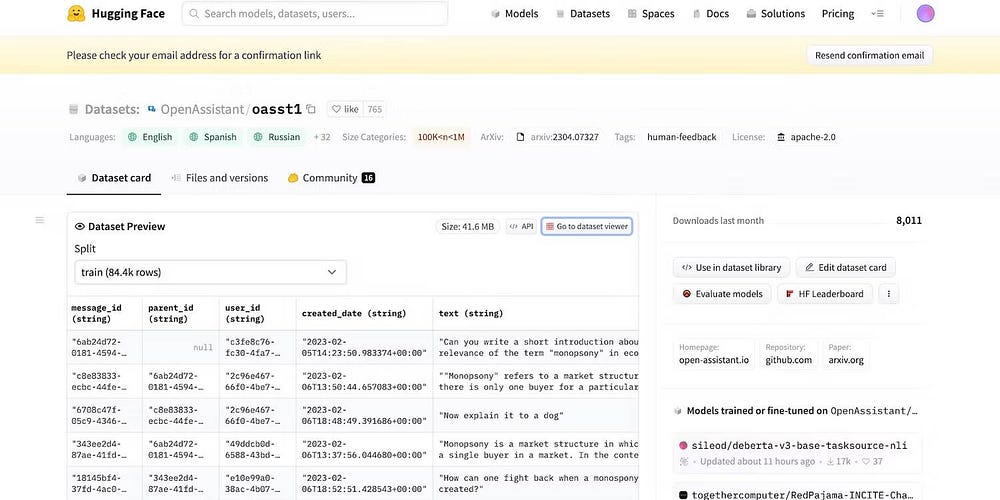Expand the Solutions menu

775,14
